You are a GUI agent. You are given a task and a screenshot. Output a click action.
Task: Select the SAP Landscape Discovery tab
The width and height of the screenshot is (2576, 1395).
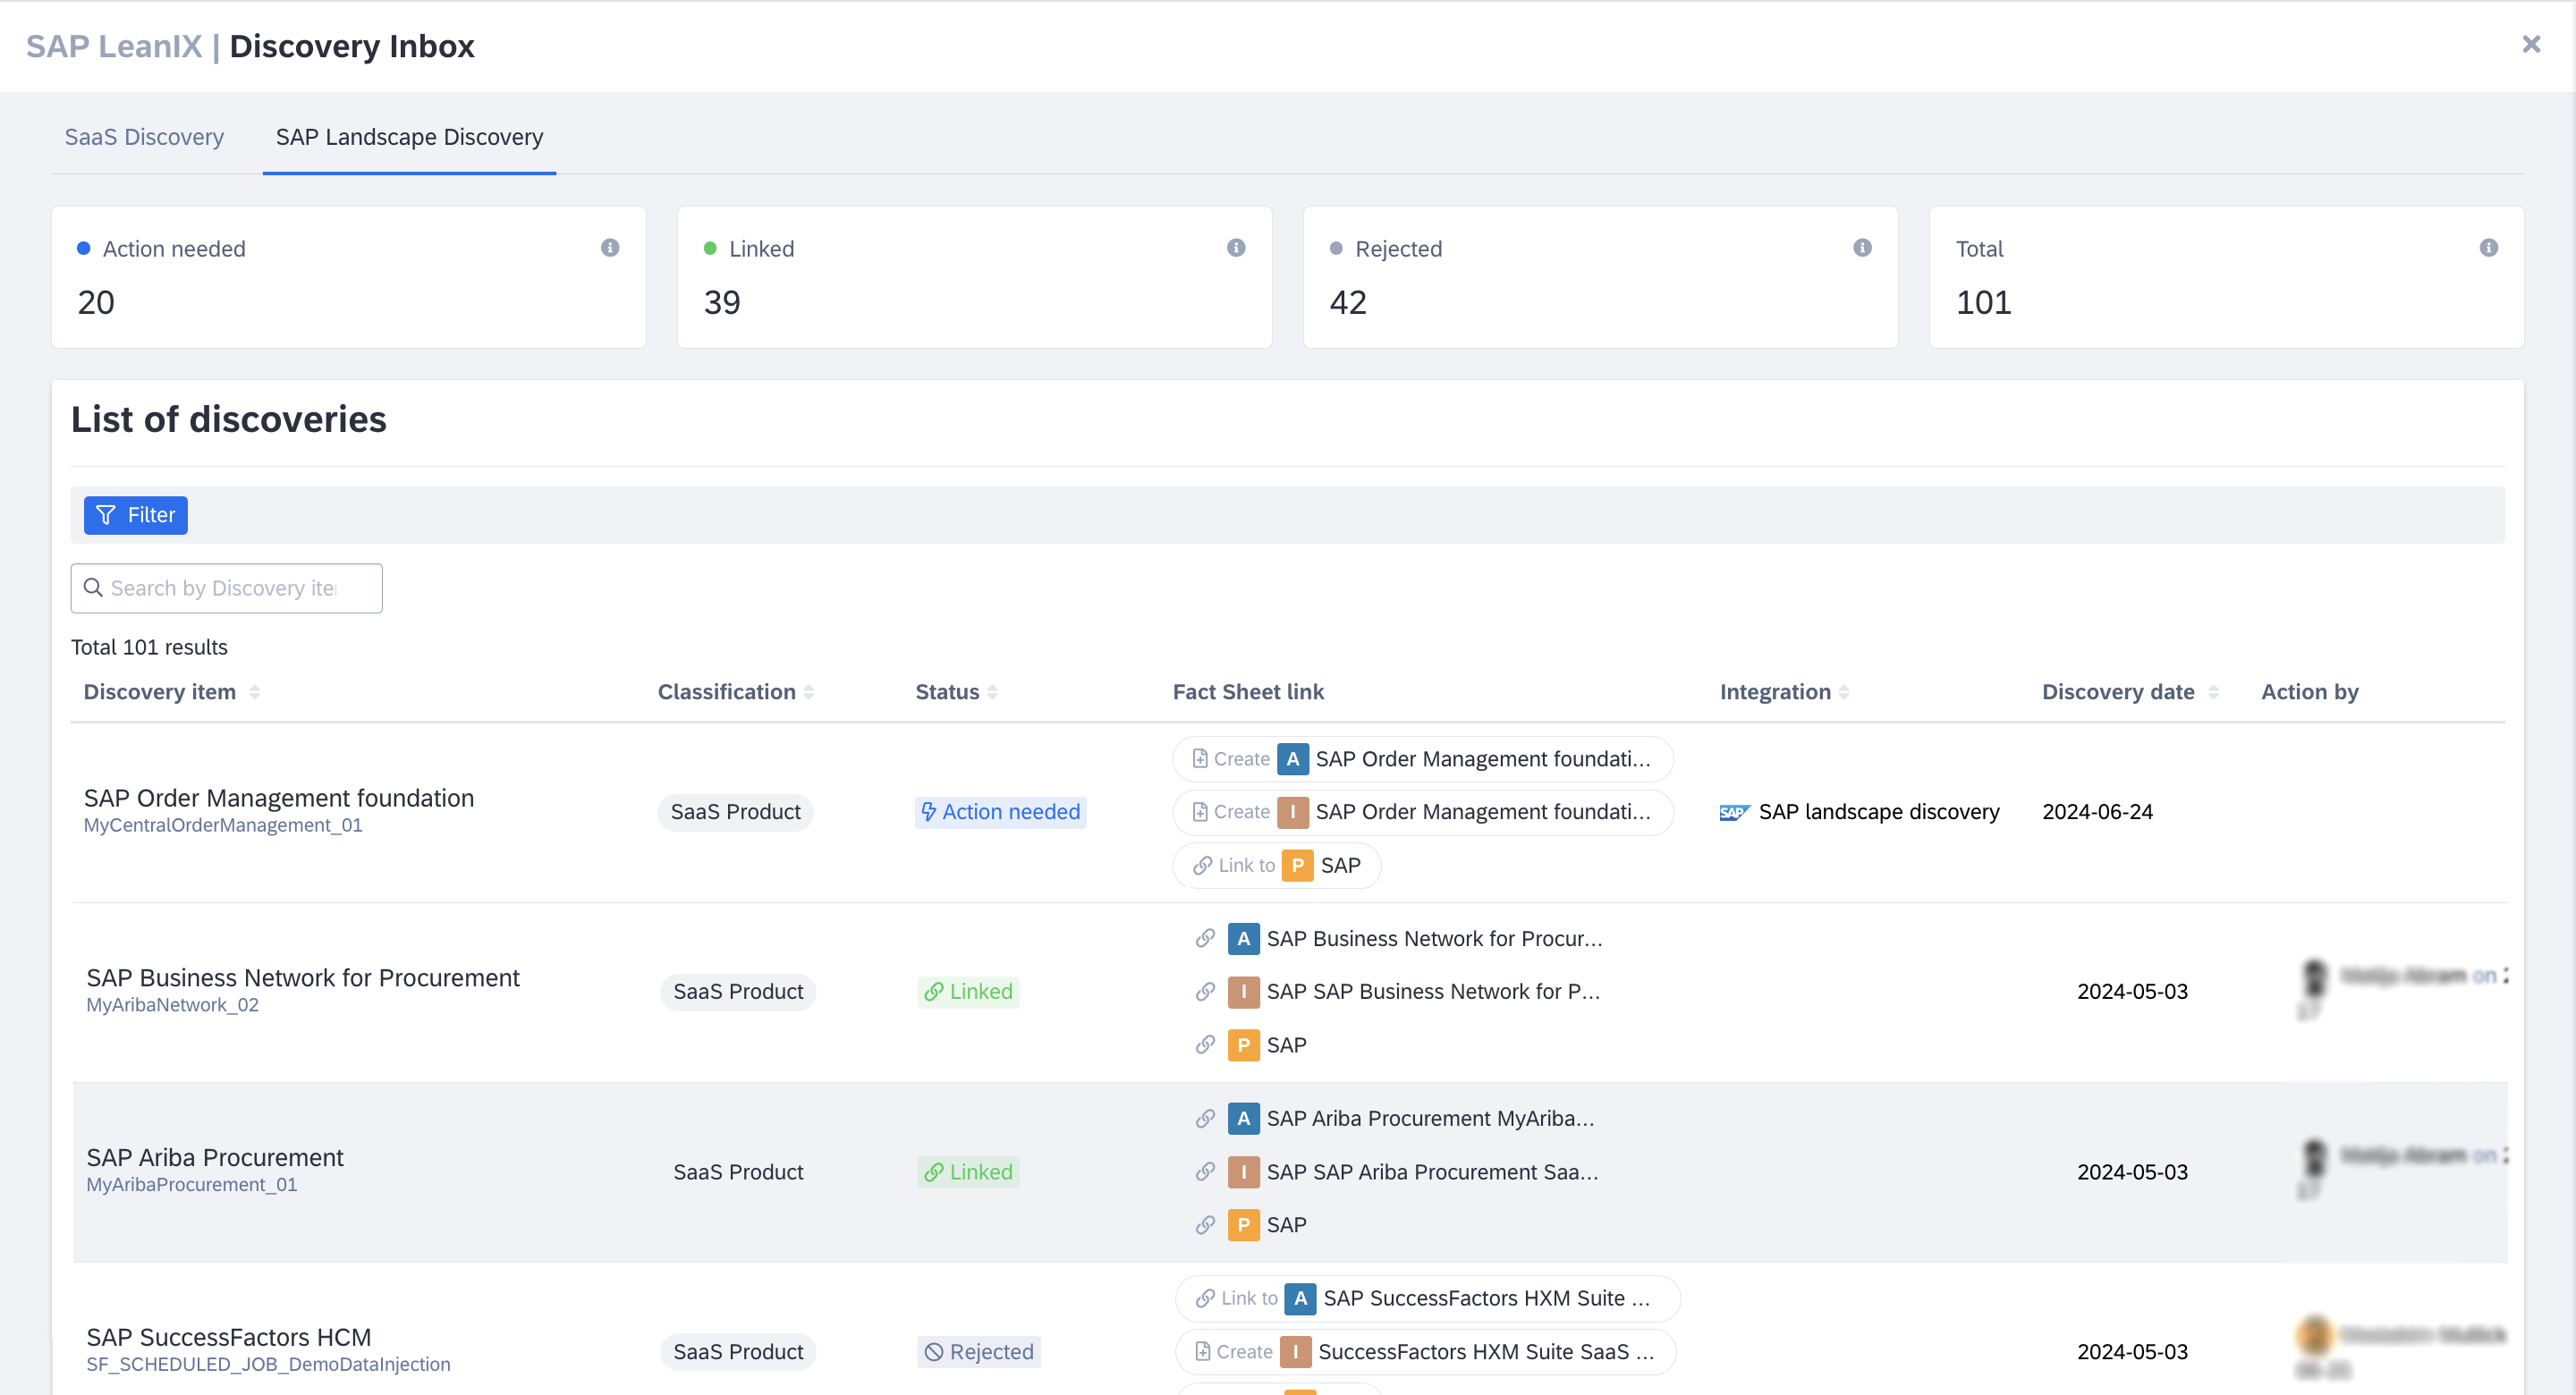409,137
